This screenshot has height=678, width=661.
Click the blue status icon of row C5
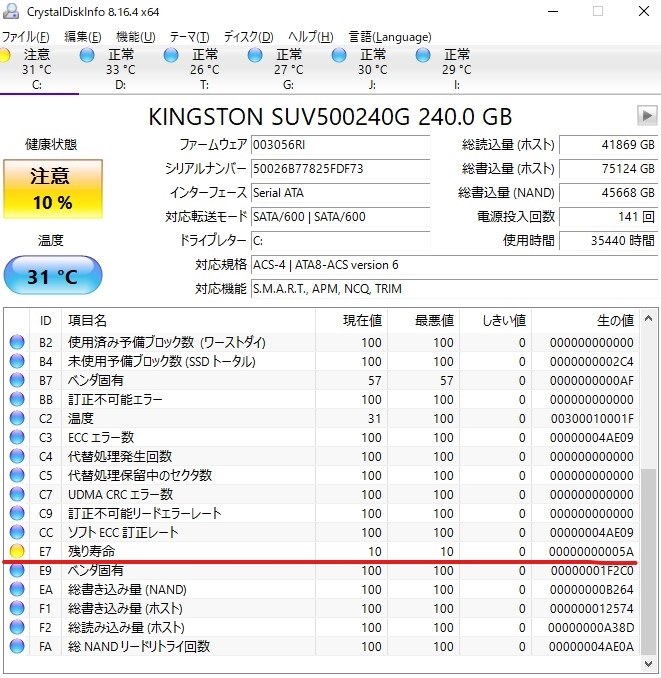pyautogui.click(x=17, y=475)
